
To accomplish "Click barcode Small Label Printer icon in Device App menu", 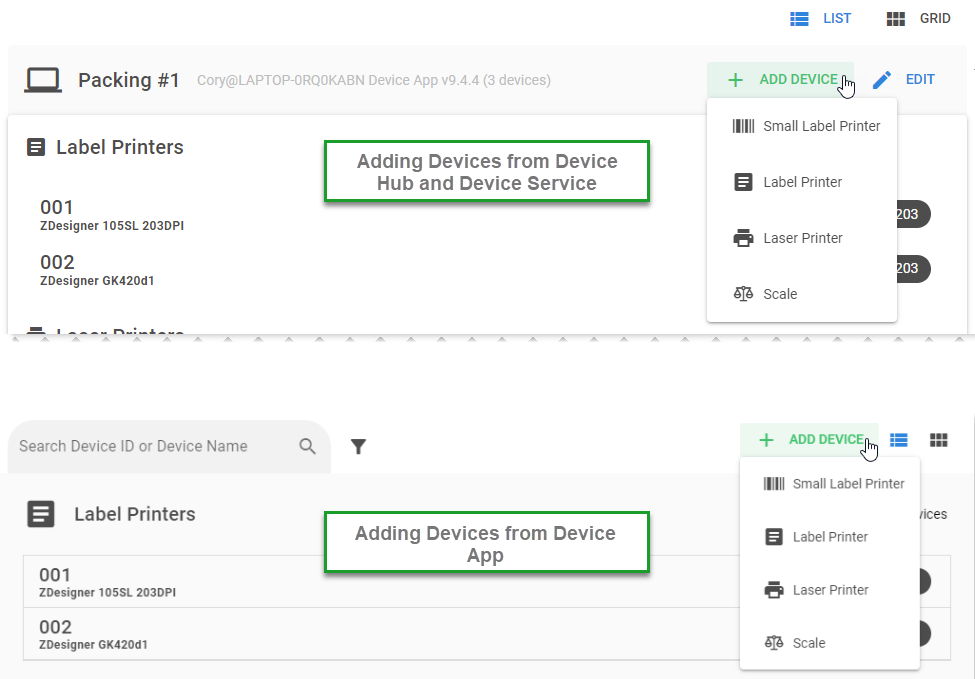I will 774,484.
